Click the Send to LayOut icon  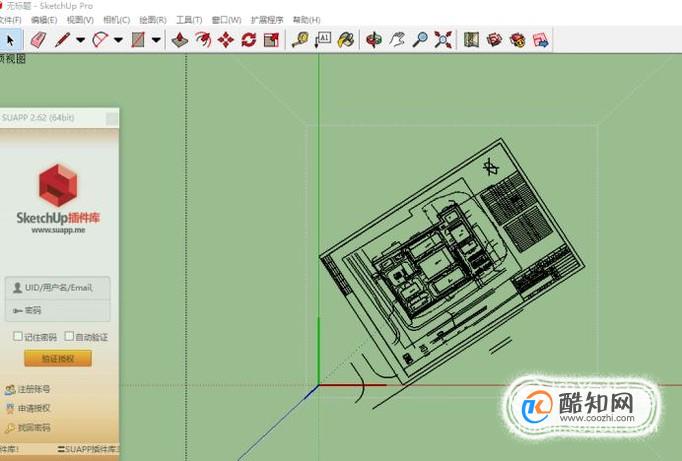[540, 40]
